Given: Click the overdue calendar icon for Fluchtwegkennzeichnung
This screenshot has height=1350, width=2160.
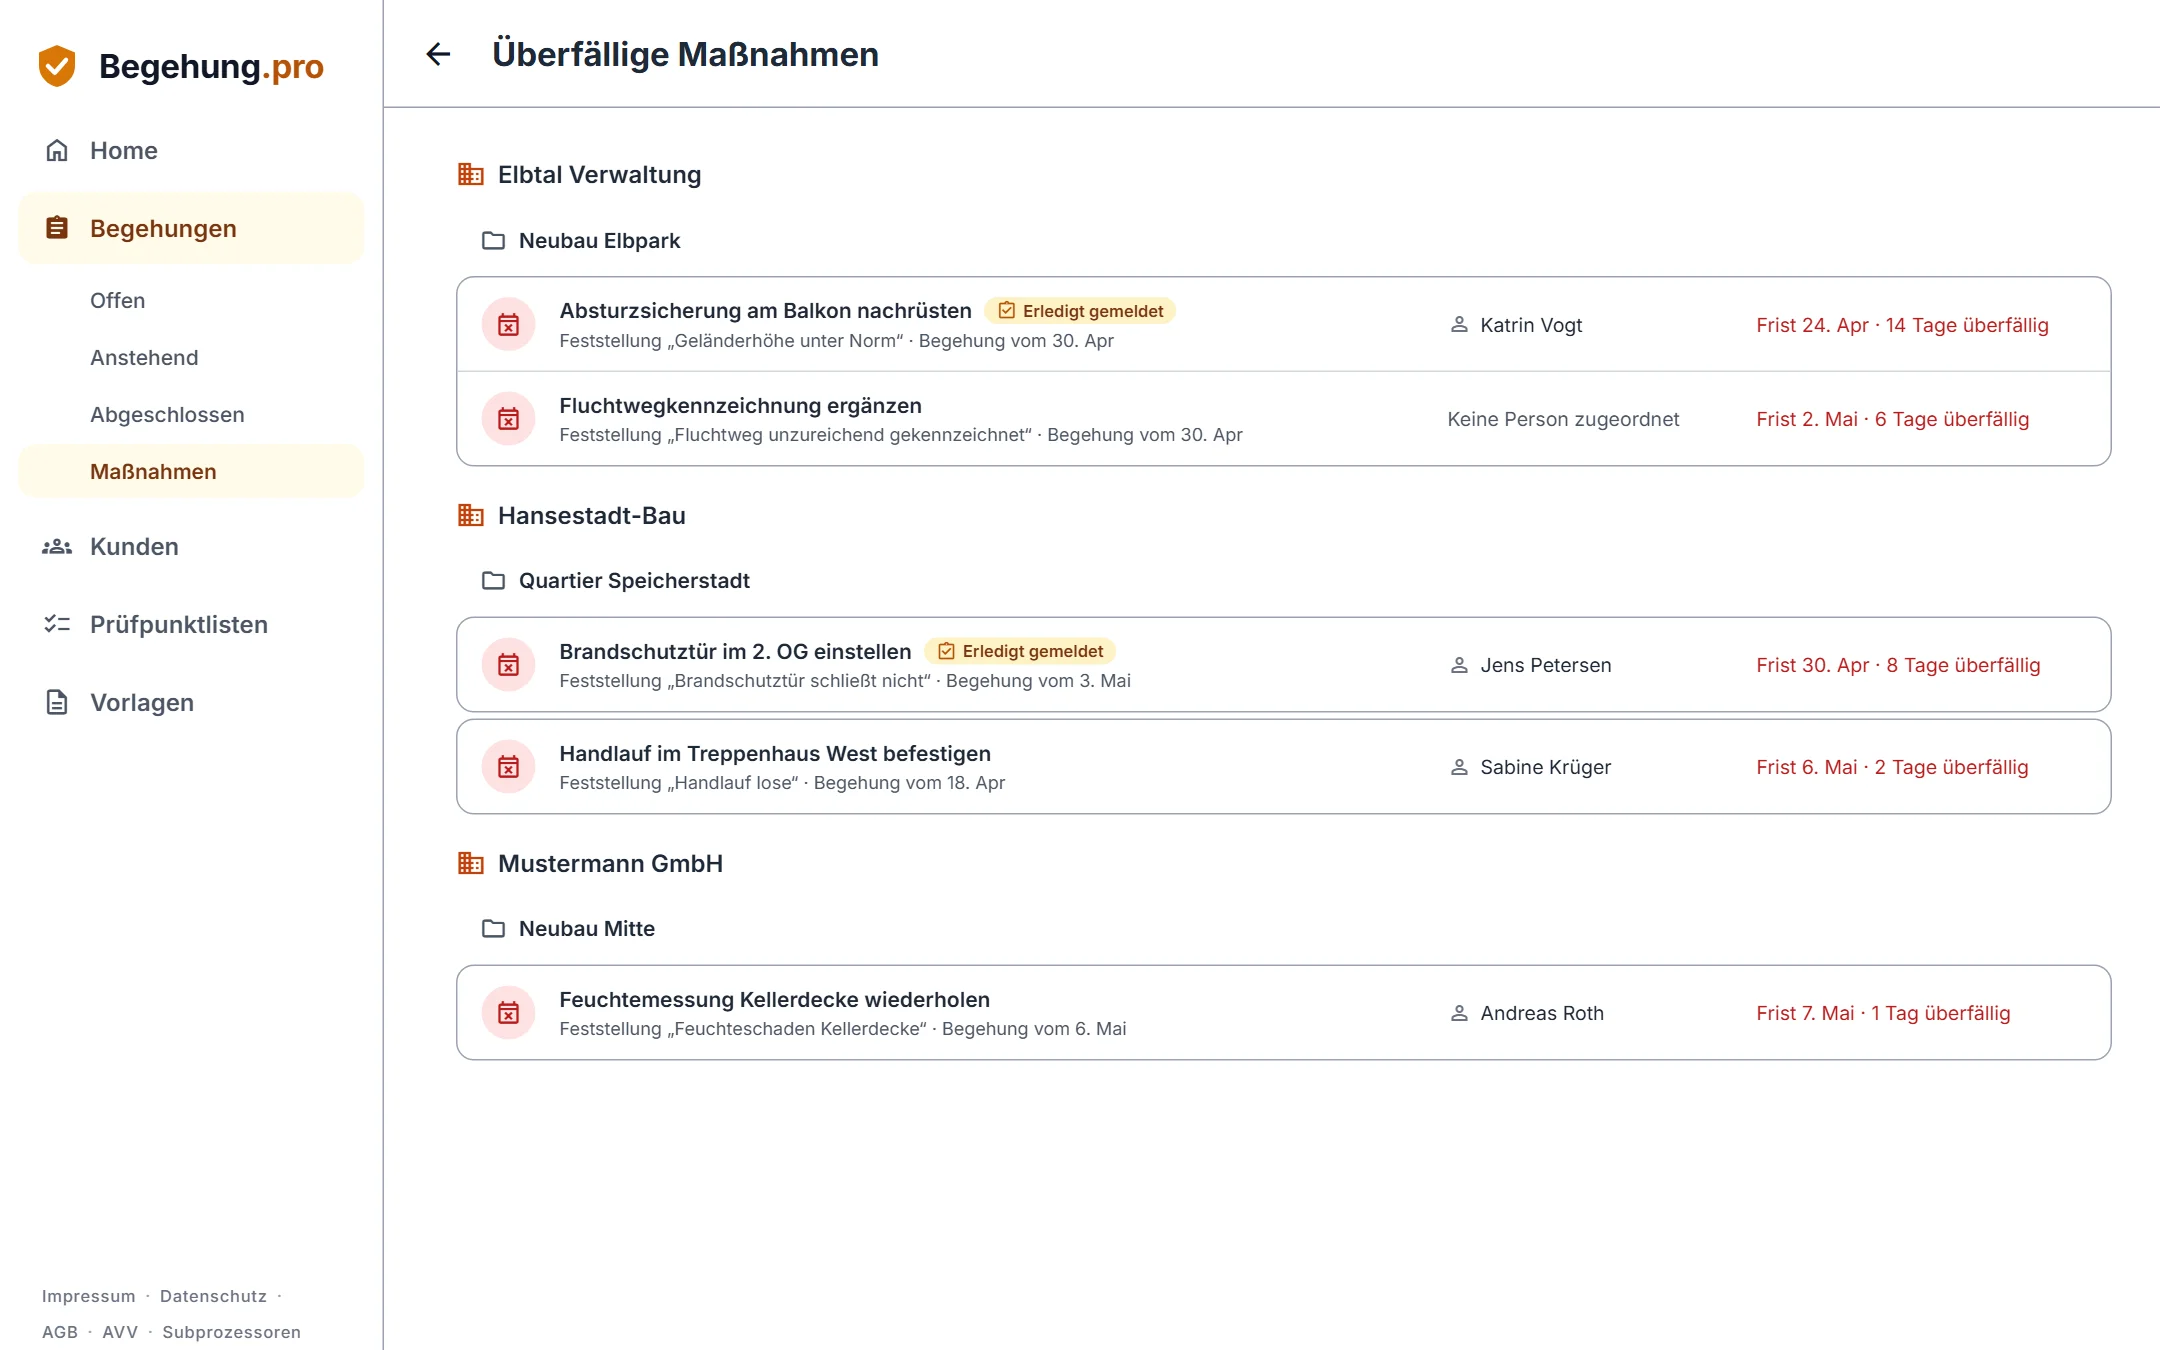Looking at the screenshot, I should point(509,418).
